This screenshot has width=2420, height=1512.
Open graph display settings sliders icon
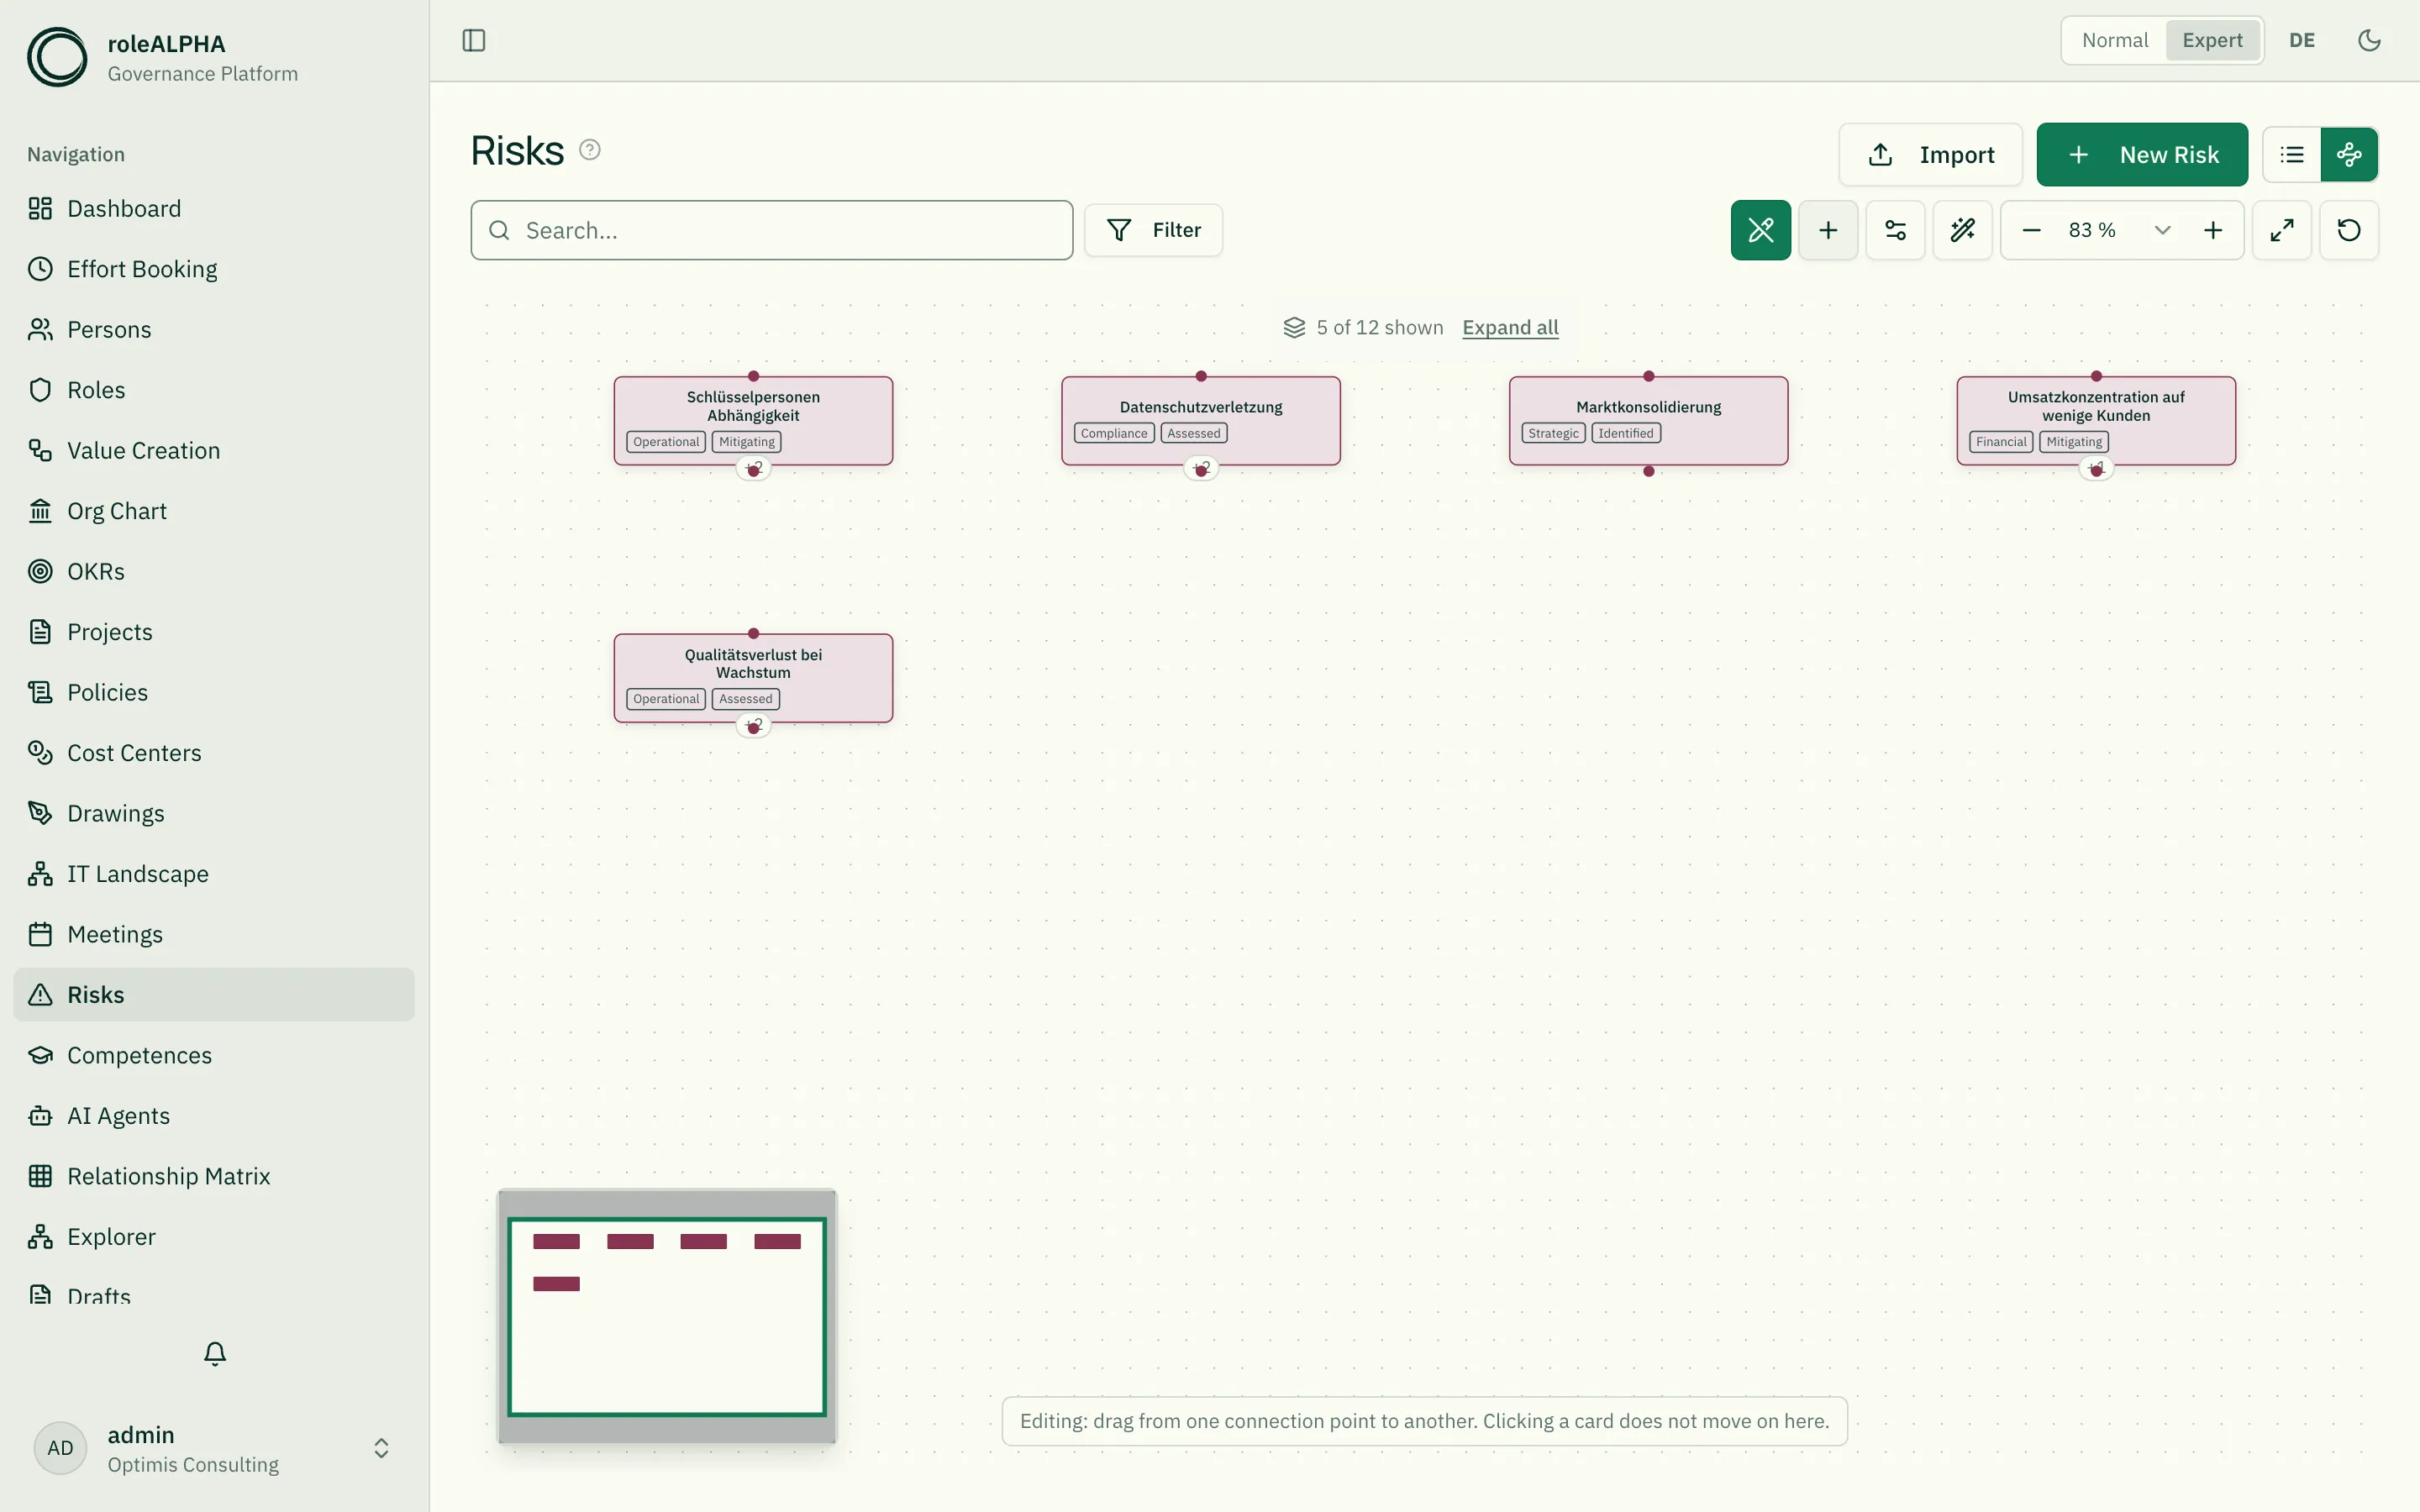click(x=1895, y=230)
